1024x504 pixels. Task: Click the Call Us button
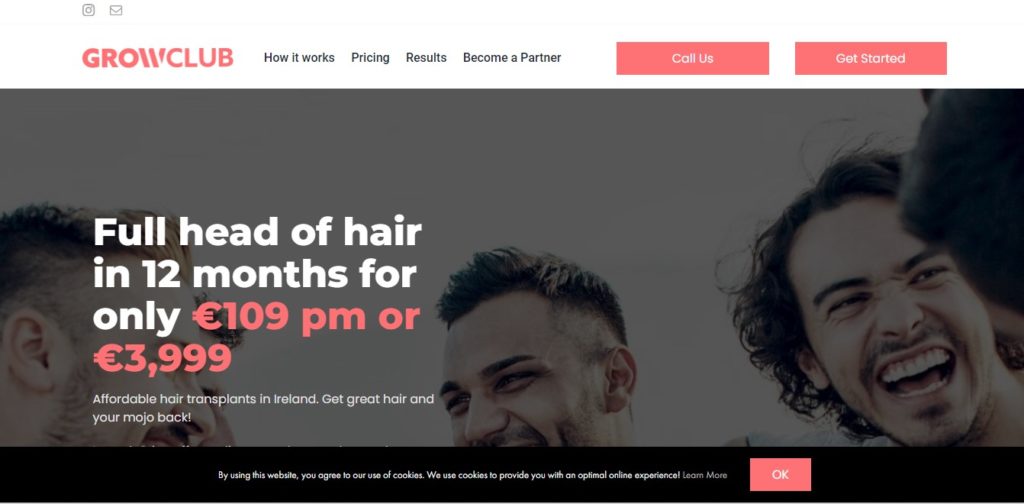692,58
